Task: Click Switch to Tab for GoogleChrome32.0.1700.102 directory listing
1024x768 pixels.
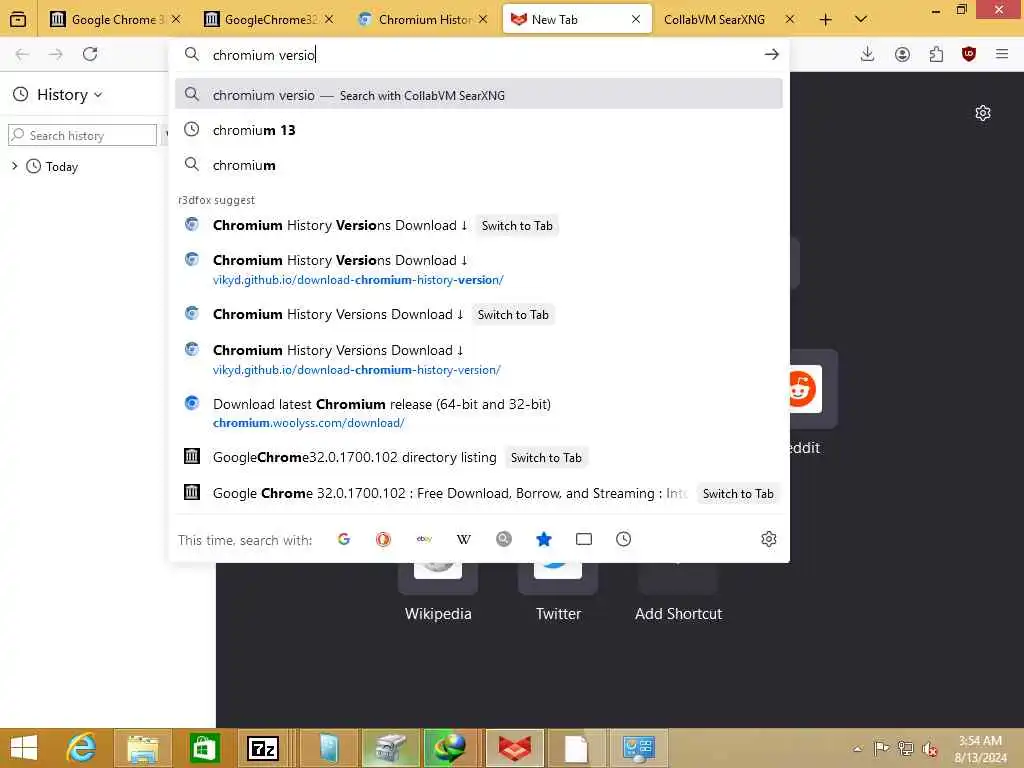Action: pos(546,458)
